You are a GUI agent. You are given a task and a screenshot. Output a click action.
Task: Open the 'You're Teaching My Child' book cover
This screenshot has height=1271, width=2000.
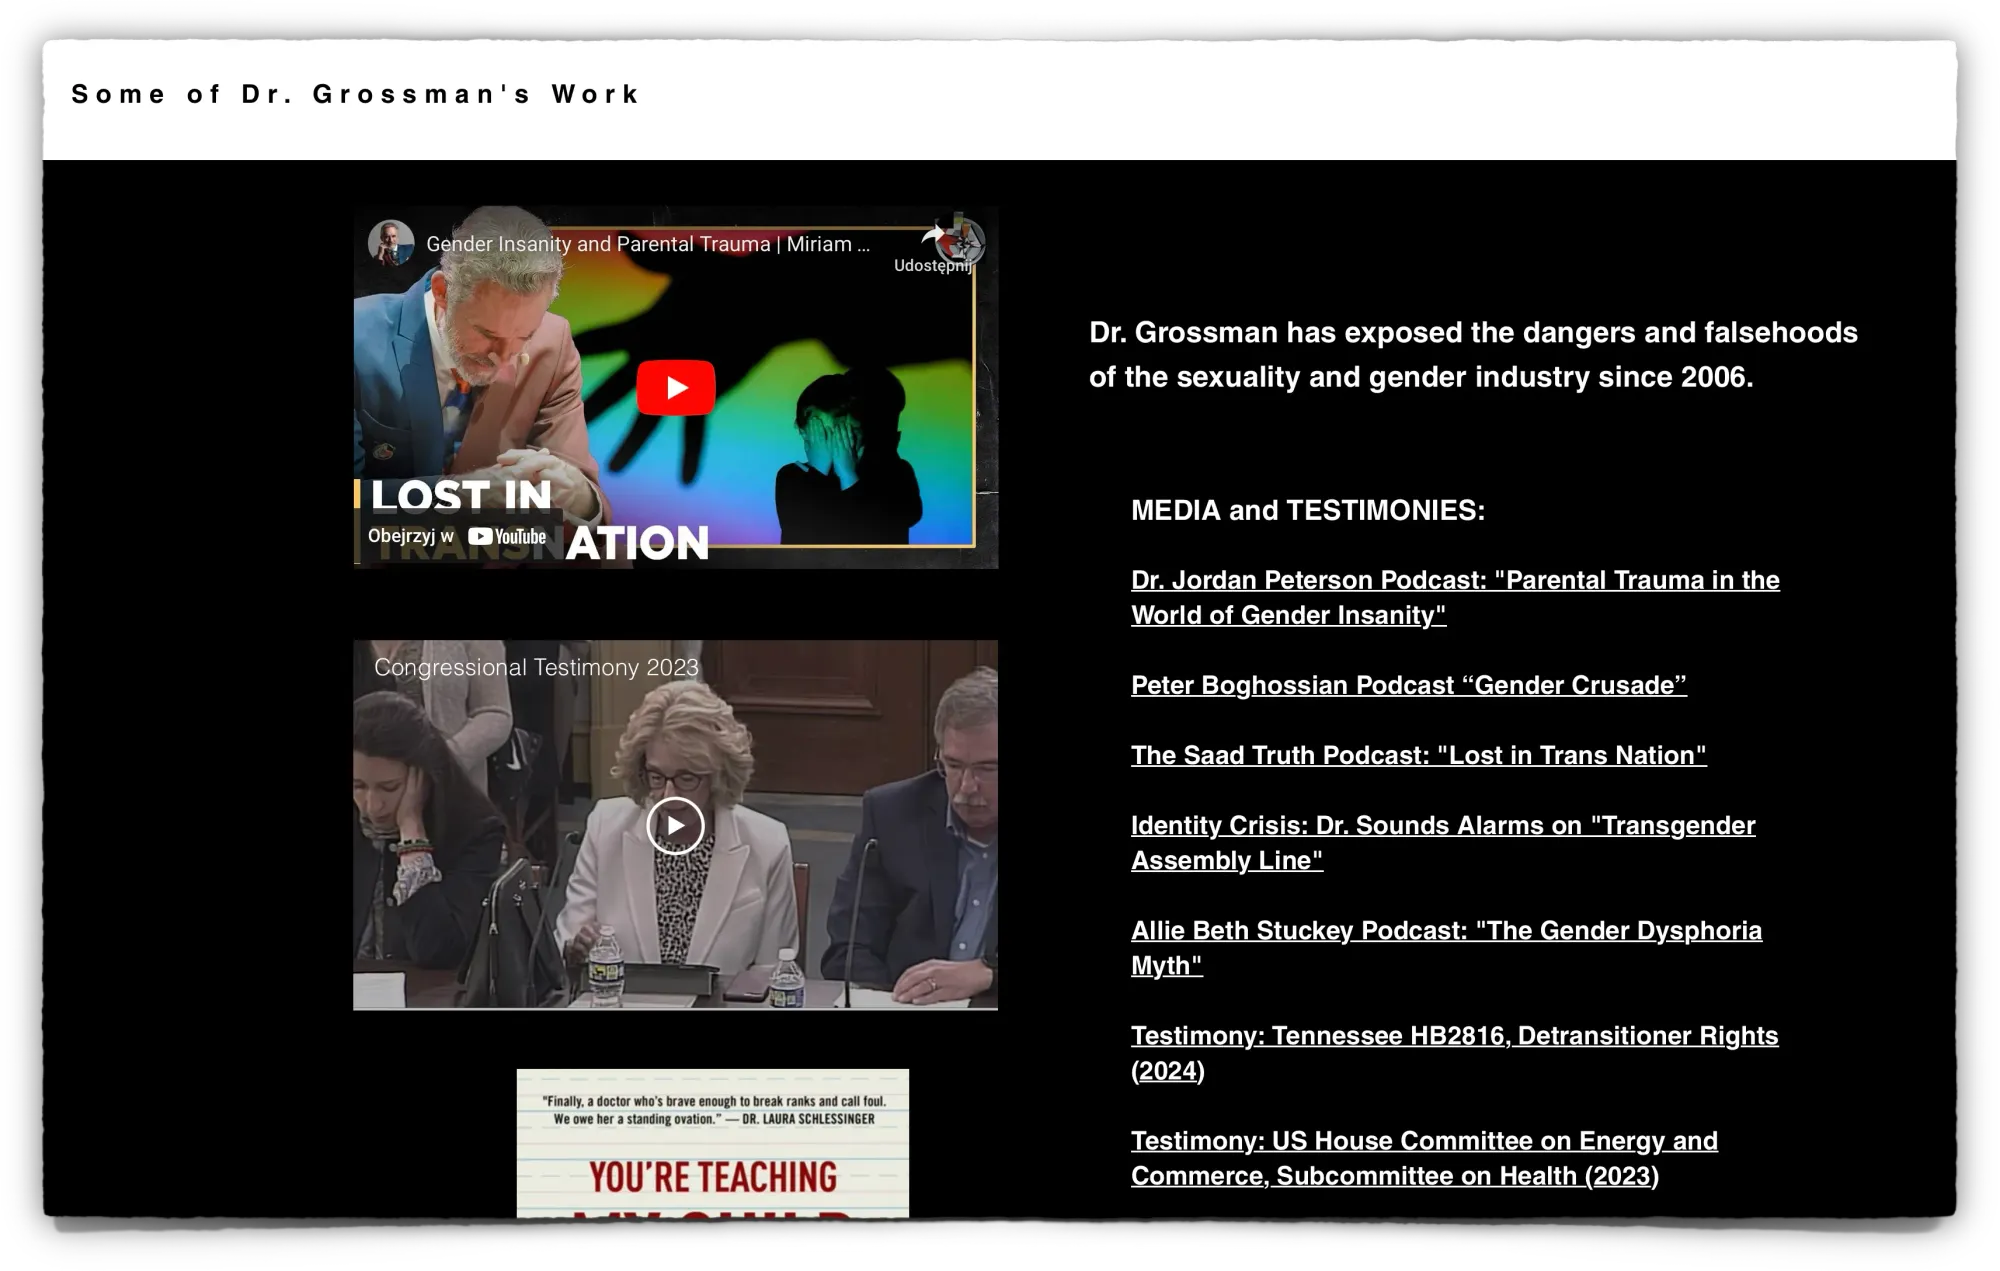[x=712, y=1175]
